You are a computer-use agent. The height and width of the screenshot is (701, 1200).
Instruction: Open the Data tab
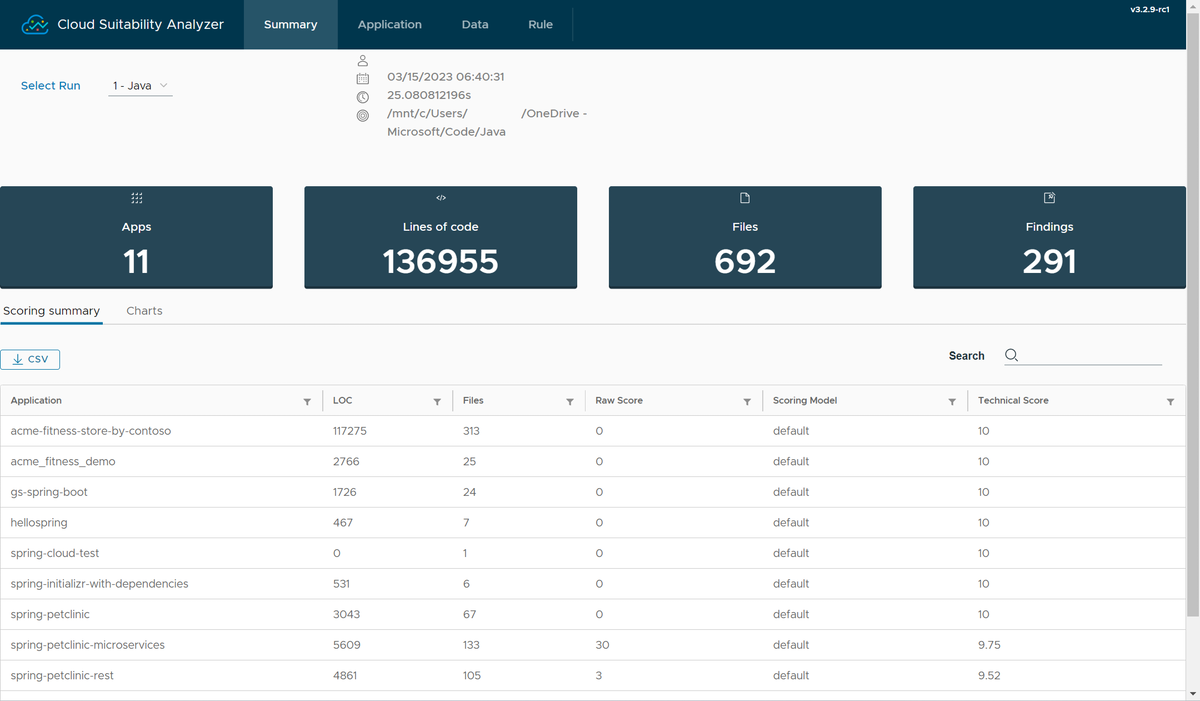[x=475, y=24]
